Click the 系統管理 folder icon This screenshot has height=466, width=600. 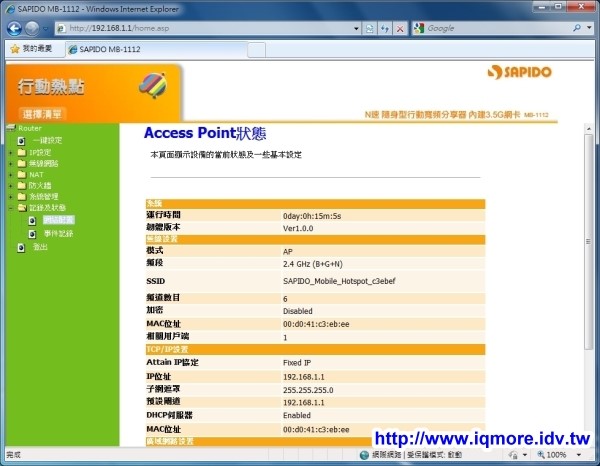point(22,197)
